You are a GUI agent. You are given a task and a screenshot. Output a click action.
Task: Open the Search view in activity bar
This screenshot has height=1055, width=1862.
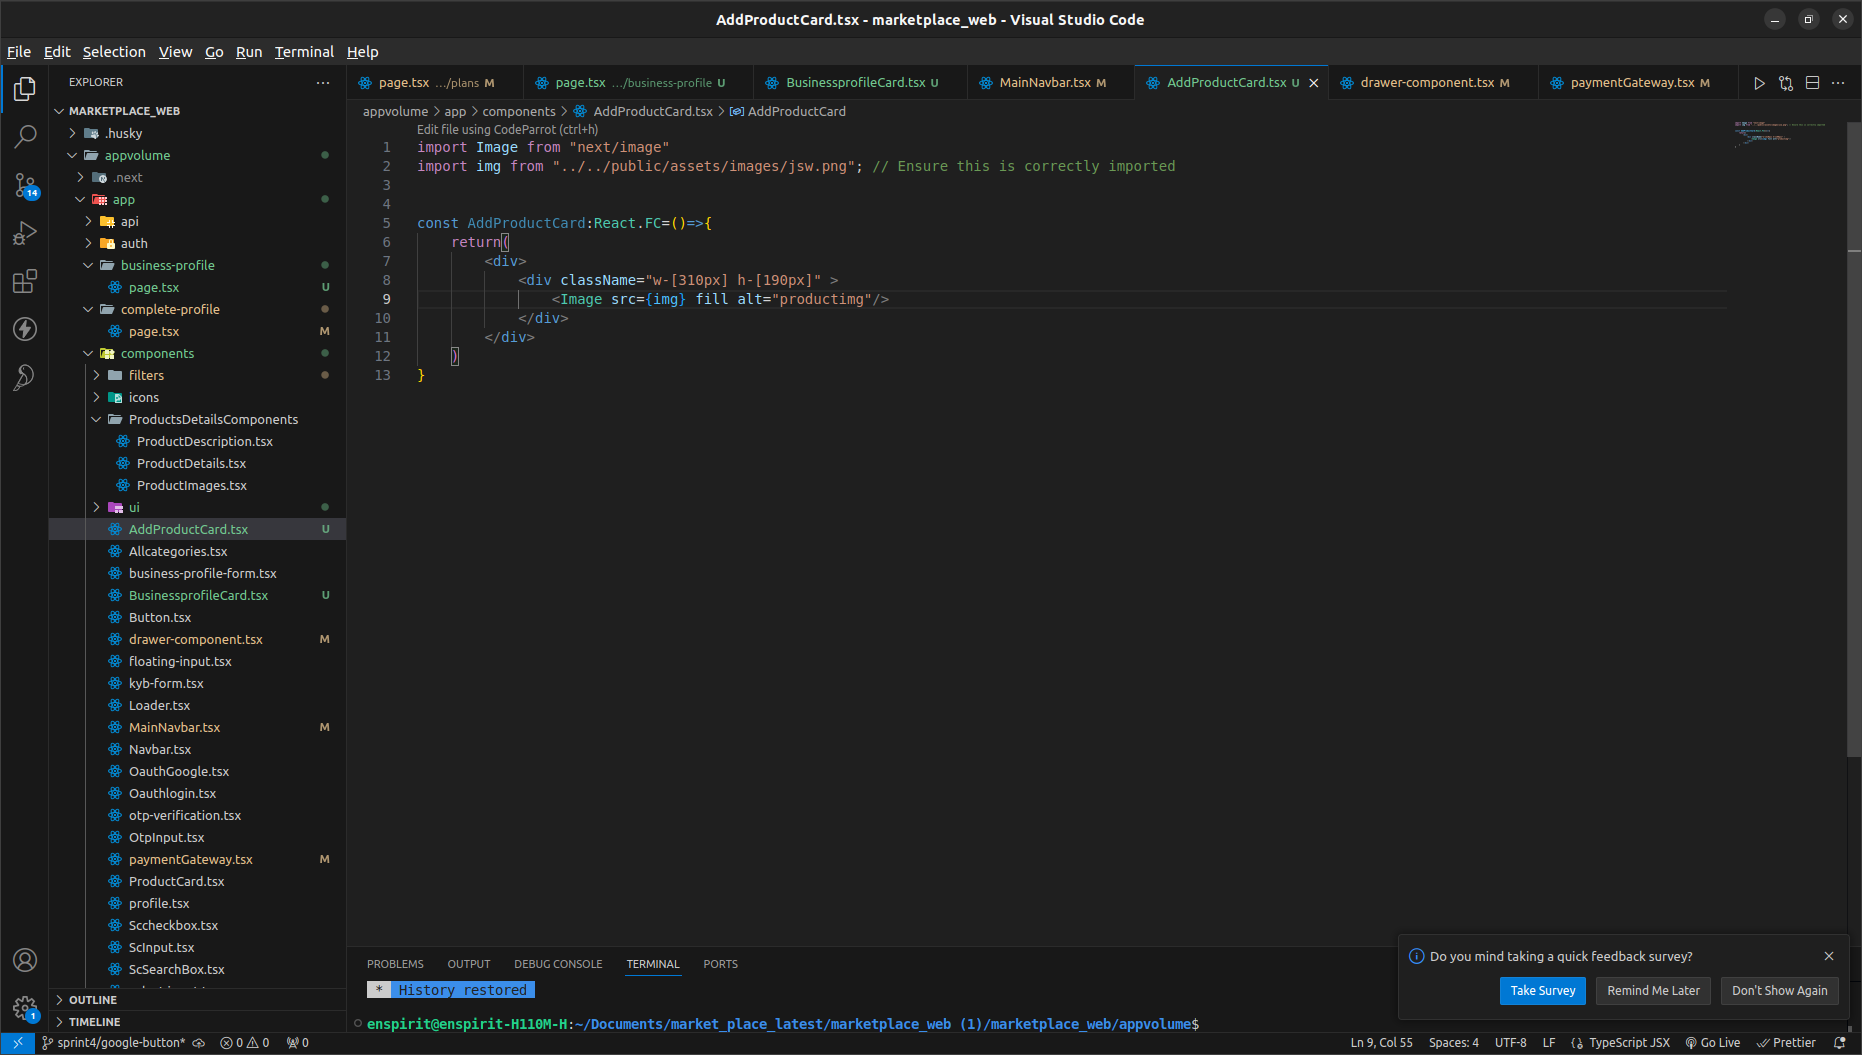click(25, 136)
